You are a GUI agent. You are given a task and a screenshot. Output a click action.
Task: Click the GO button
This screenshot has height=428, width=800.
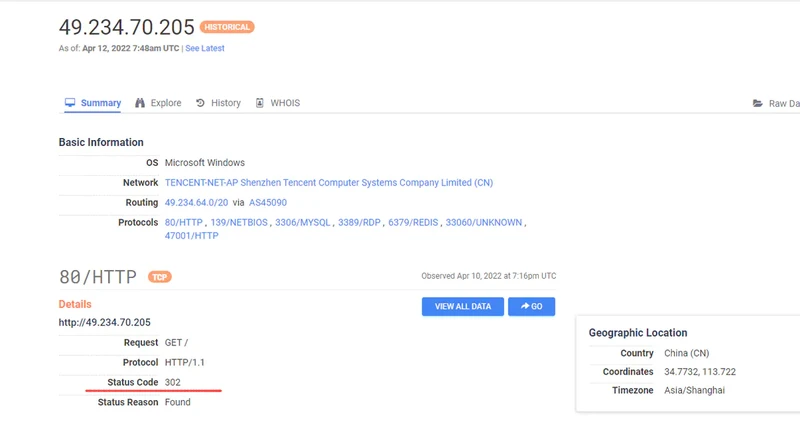click(532, 307)
